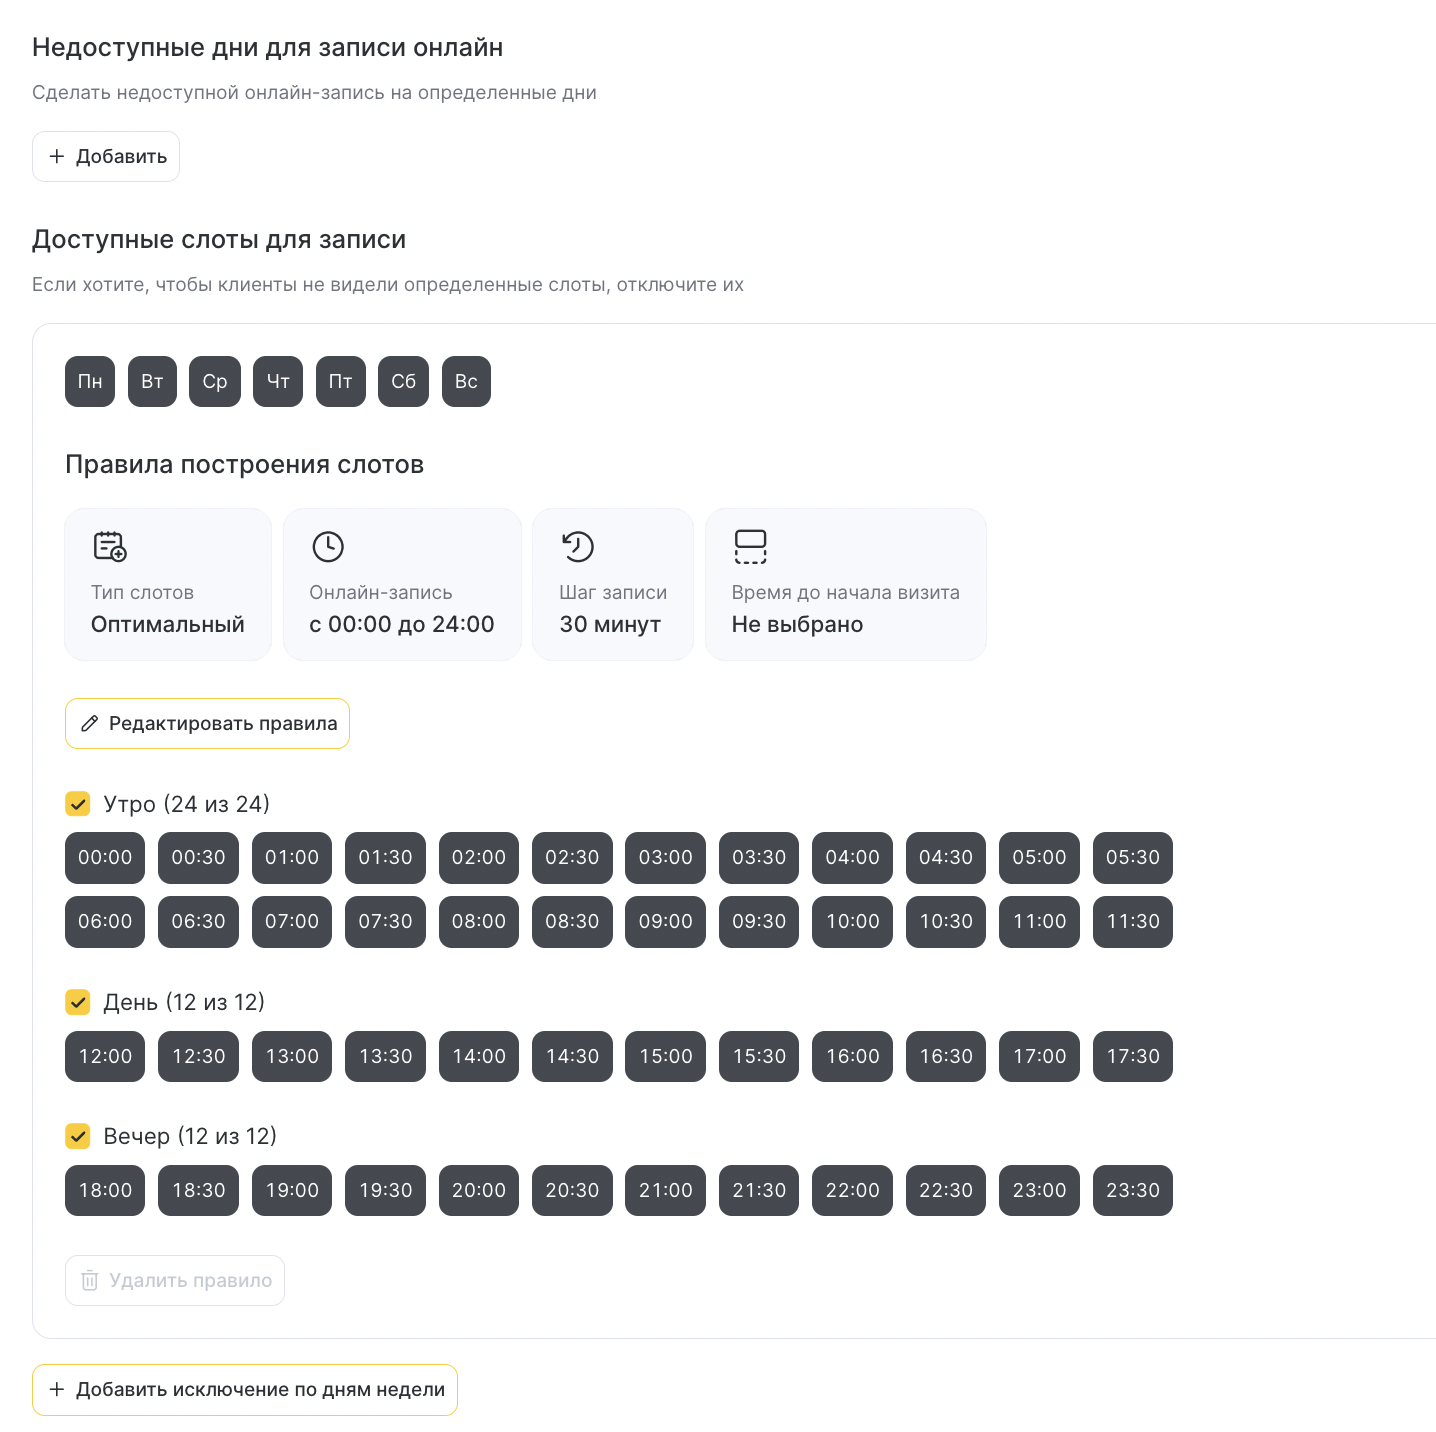The image size is (1436, 1432).
Task: Click the icon in Время до начала визита card
Action: coord(750,546)
